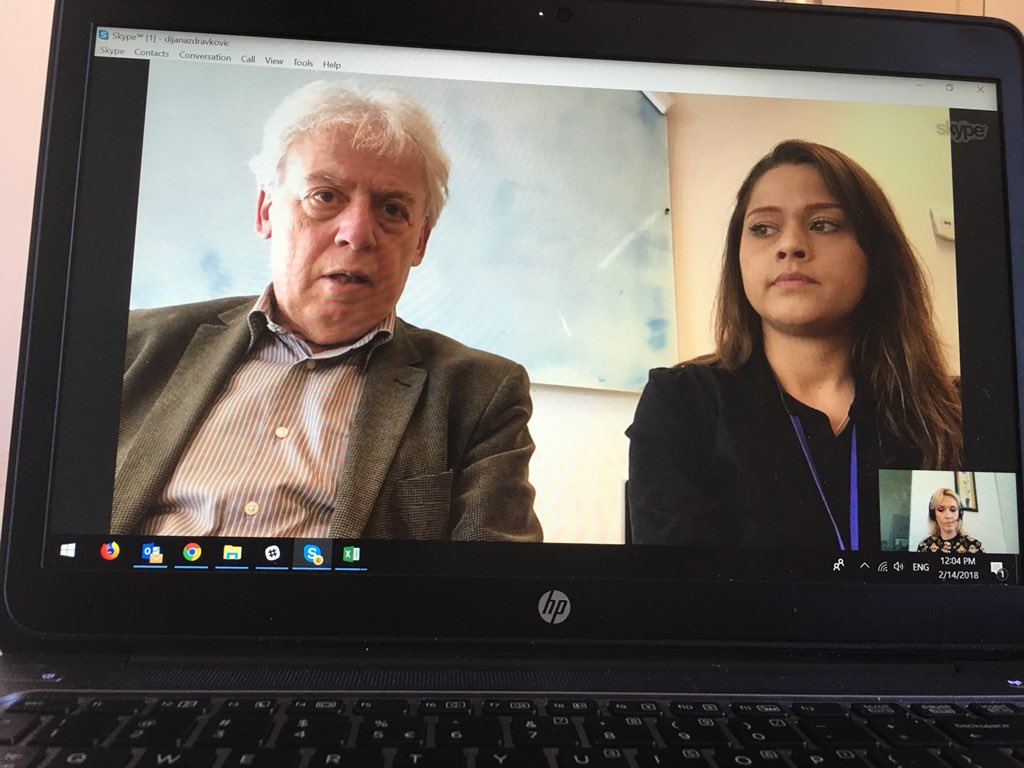Viewport: 1024px width, 768px height.
Task: Minimize the Skype window
Action: click(920, 86)
